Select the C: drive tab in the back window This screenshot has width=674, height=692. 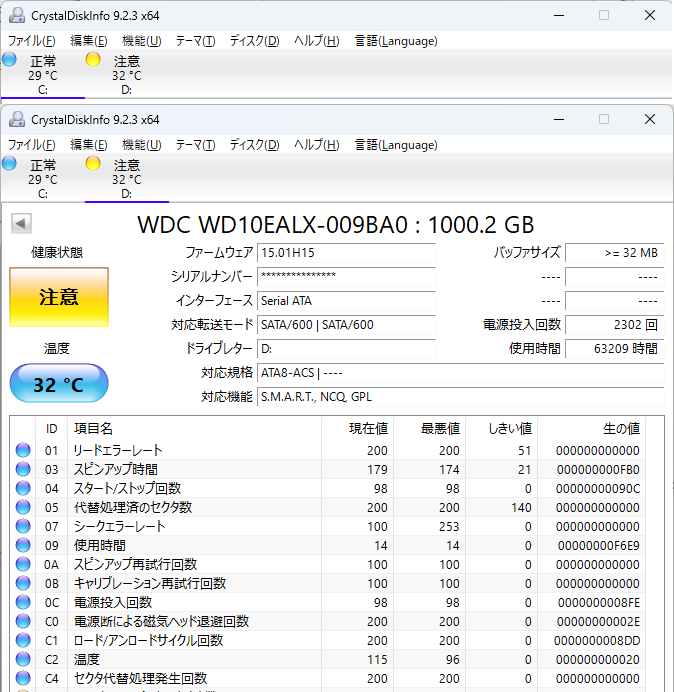tap(43, 75)
